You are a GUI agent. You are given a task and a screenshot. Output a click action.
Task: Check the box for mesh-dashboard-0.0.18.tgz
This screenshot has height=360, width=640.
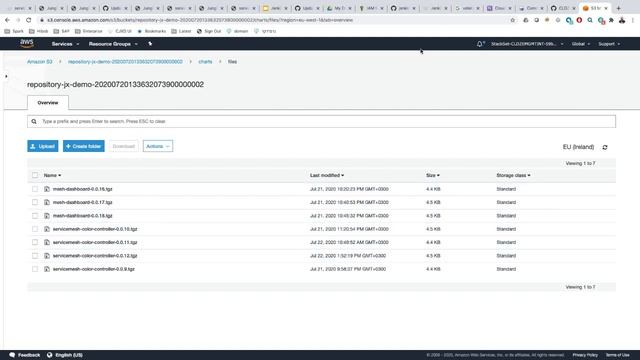tap(35, 216)
